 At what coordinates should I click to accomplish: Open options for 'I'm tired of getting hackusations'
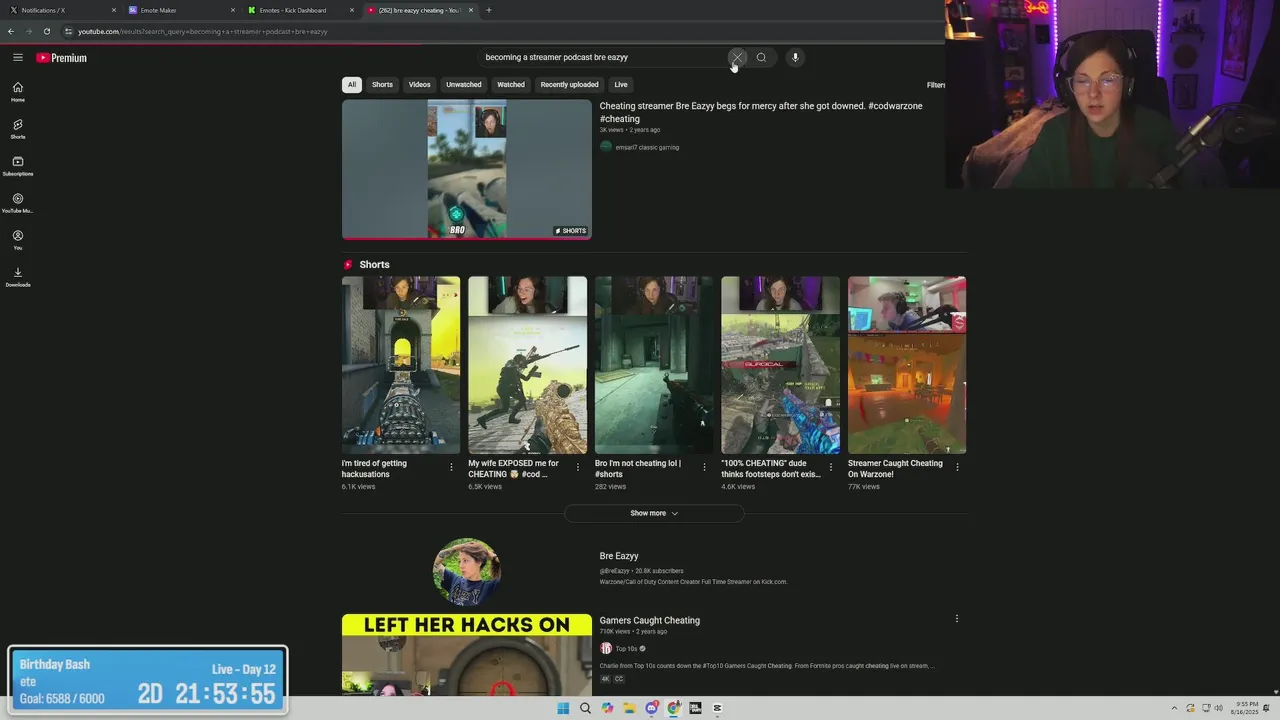coord(451,467)
